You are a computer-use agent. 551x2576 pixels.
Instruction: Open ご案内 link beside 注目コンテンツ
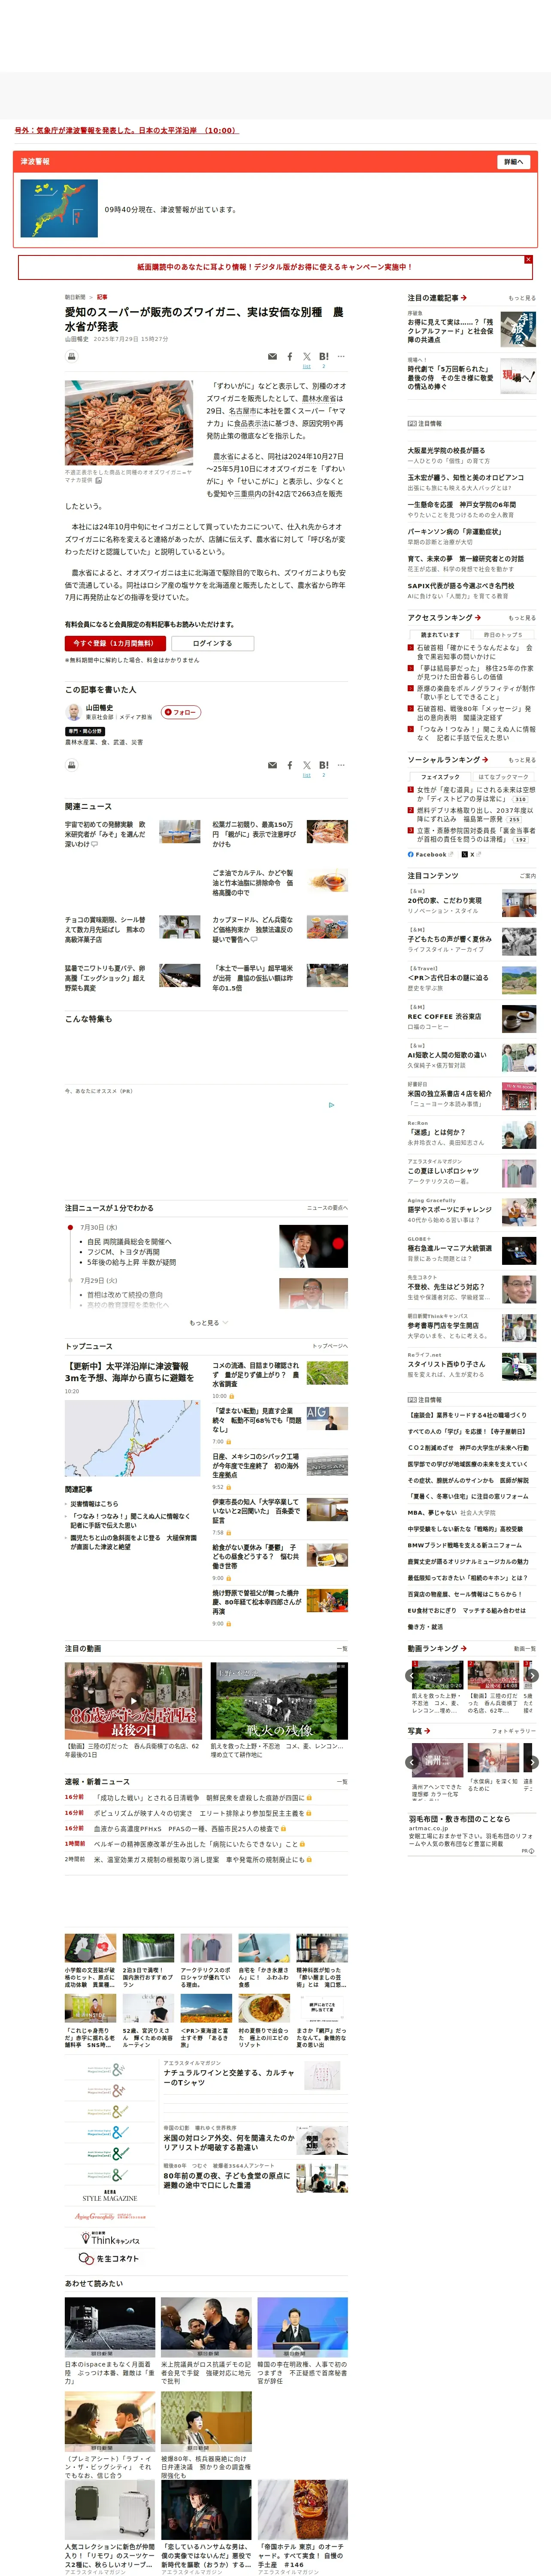pos(527,876)
